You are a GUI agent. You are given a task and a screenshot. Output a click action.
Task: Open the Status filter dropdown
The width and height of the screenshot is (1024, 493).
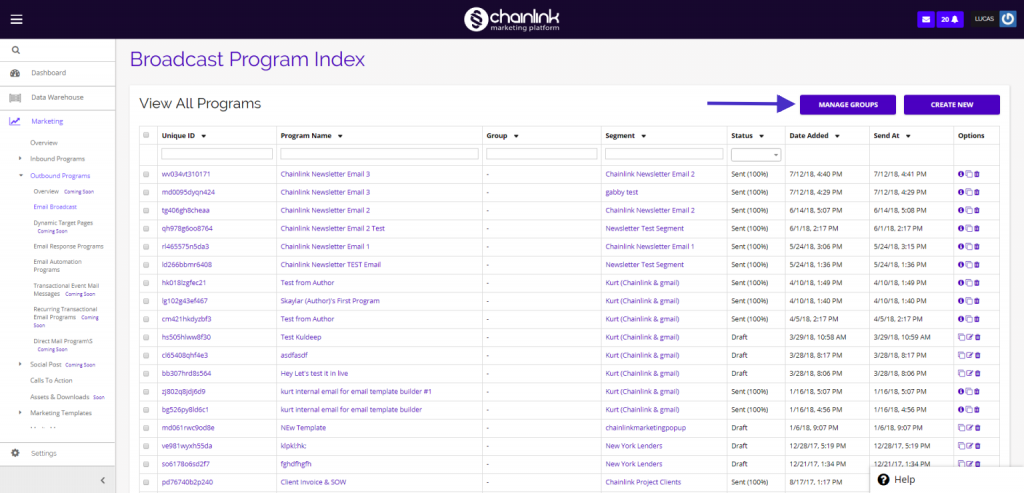coord(756,155)
